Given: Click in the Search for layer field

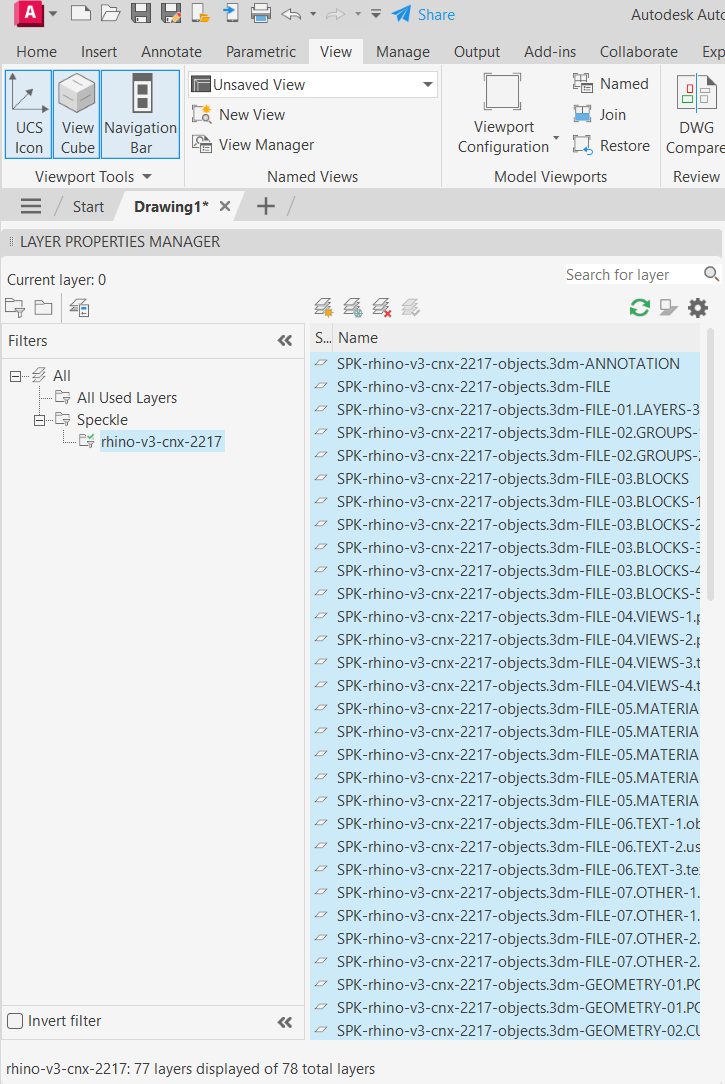Looking at the screenshot, I should pyautogui.click(x=632, y=274).
